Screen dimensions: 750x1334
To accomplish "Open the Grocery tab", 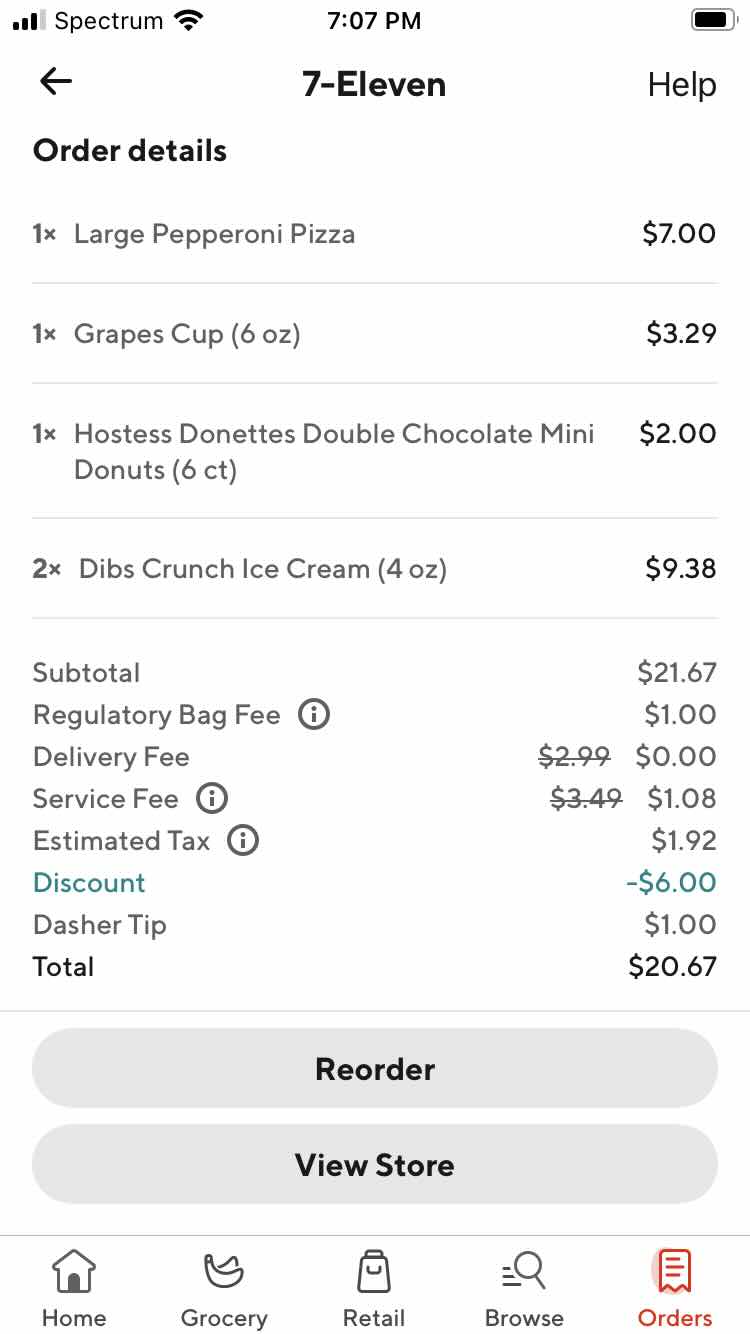I will (224, 1289).
